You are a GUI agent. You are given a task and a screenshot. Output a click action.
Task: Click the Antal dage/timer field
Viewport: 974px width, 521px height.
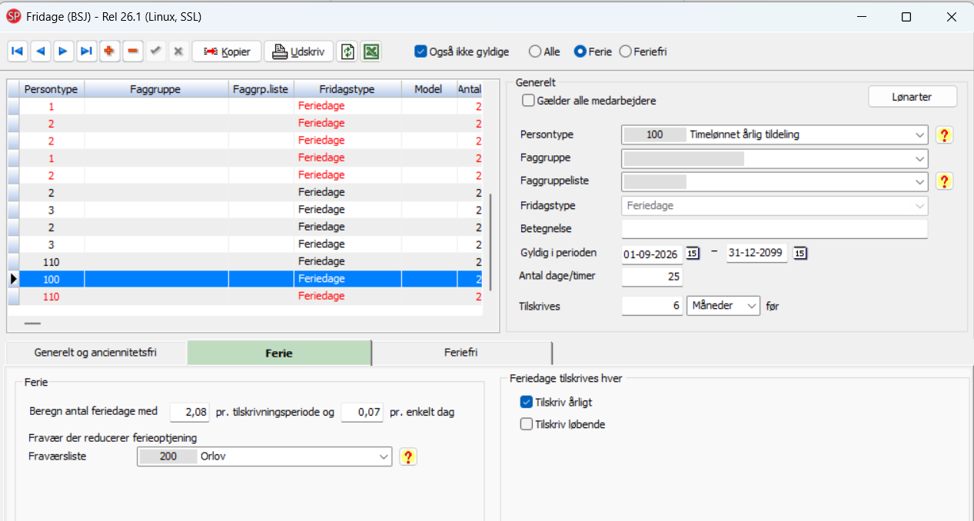[652, 276]
